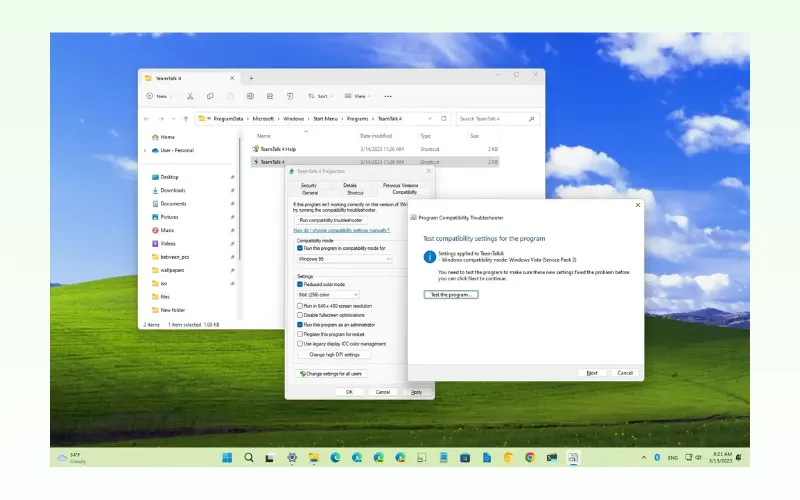This screenshot has width=800, height=500.
Task: Switch to the Security tab in Properties
Action: [309, 185]
